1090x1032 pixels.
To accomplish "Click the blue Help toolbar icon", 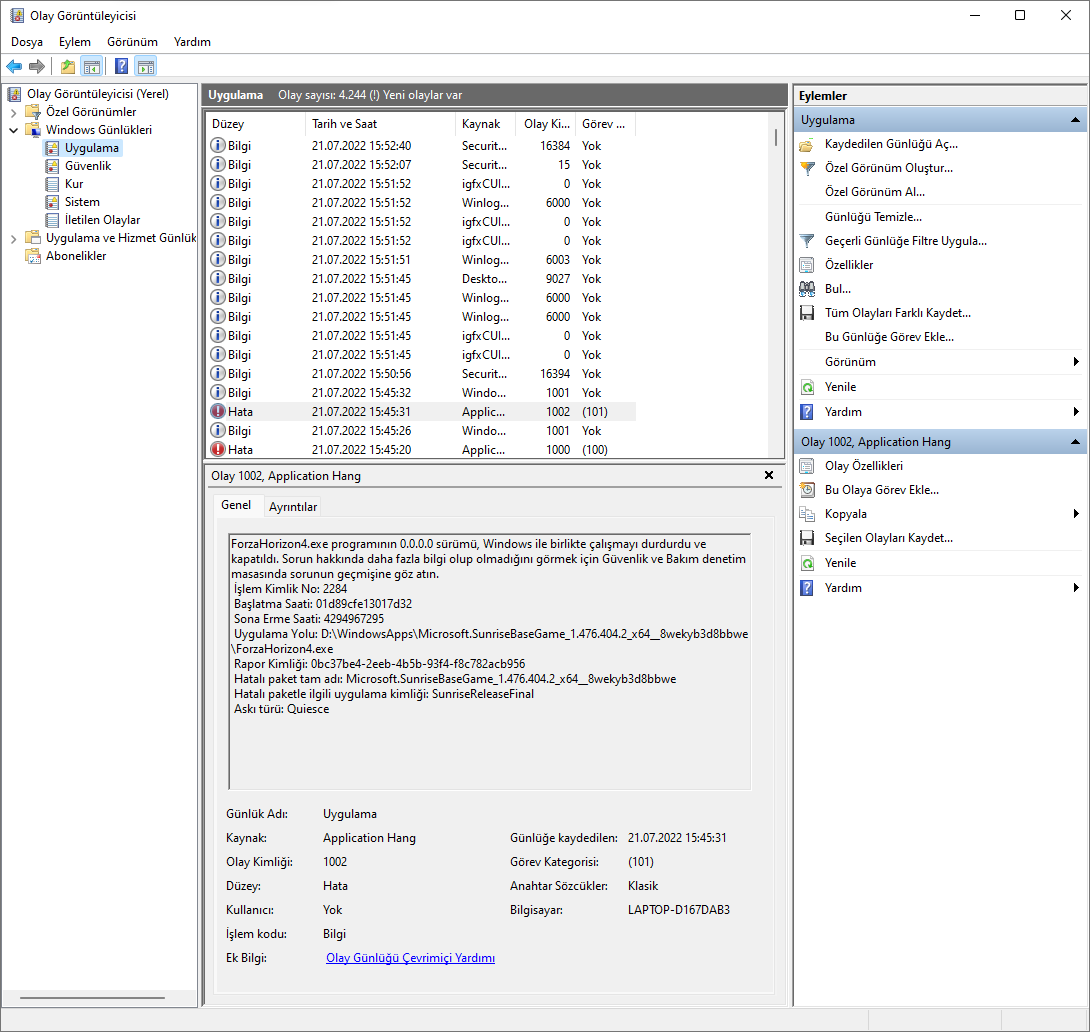I will pyautogui.click(x=121, y=67).
